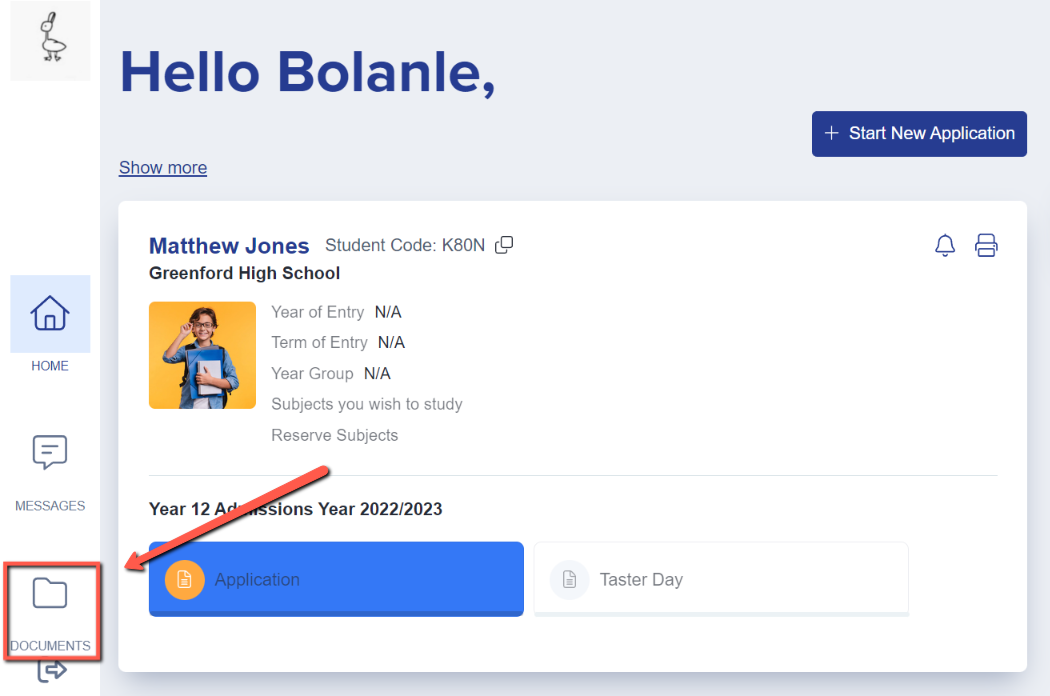
Task: Copy the student code K80N
Action: pos(504,245)
